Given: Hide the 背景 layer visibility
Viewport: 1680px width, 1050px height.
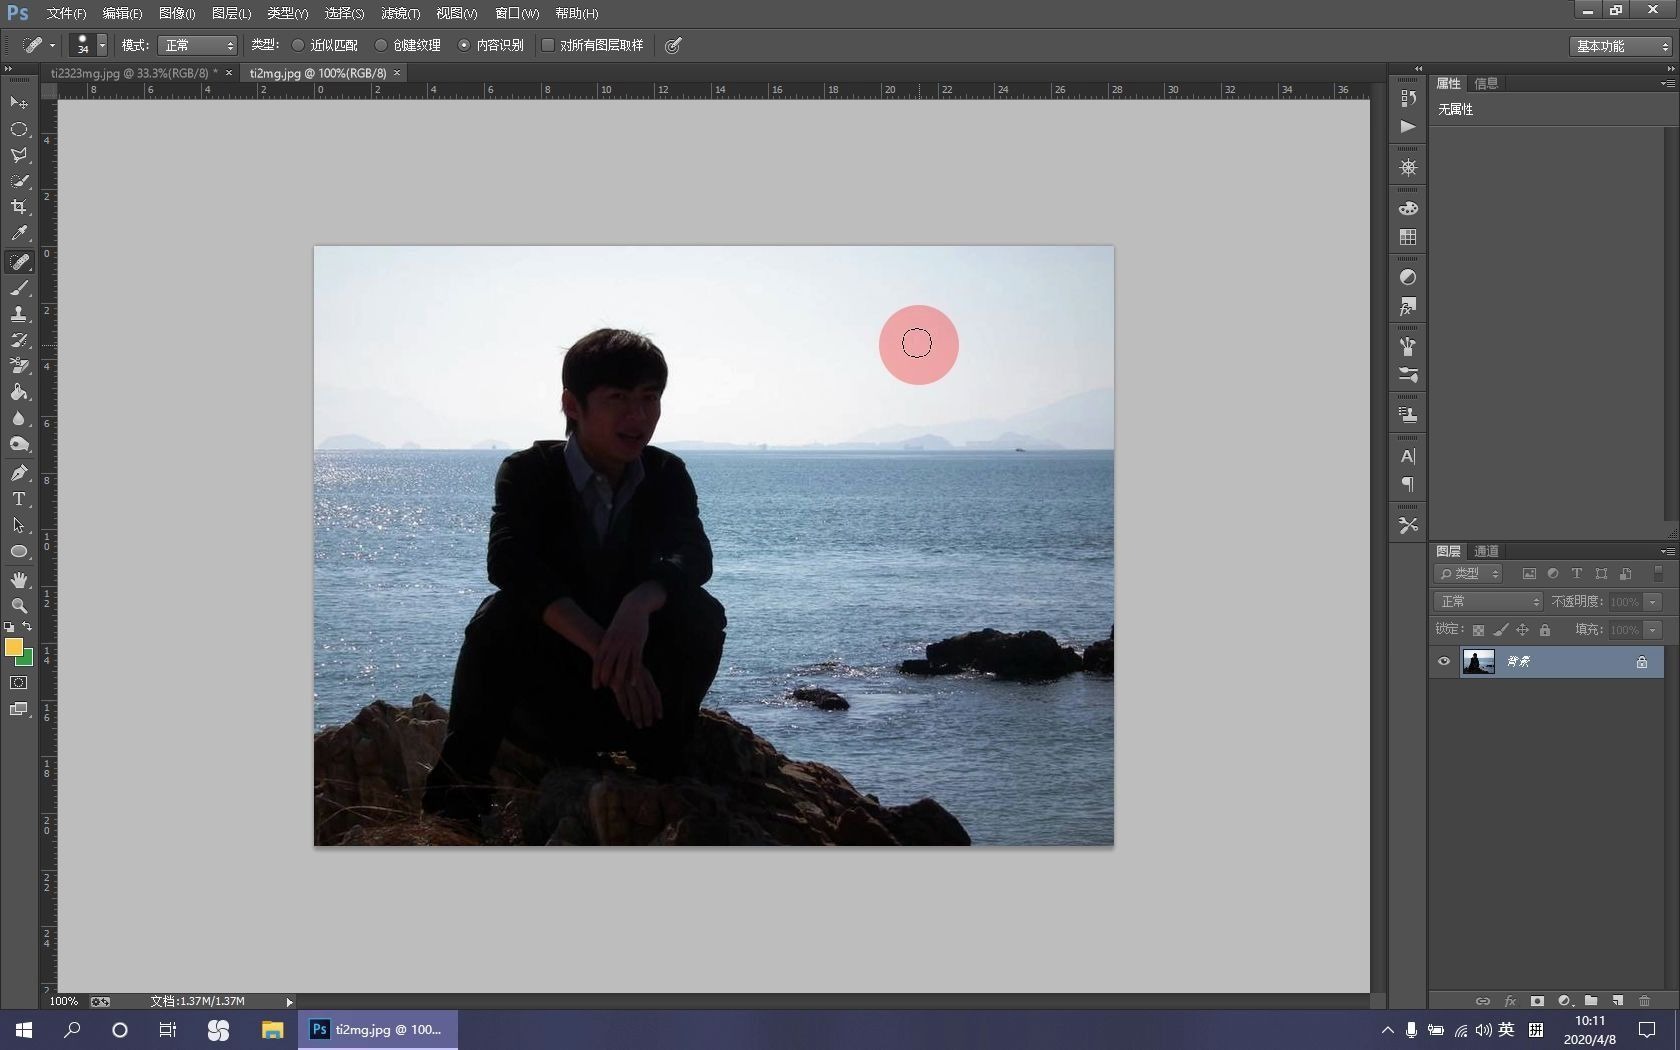Looking at the screenshot, I should click(x=1444, y=661).
